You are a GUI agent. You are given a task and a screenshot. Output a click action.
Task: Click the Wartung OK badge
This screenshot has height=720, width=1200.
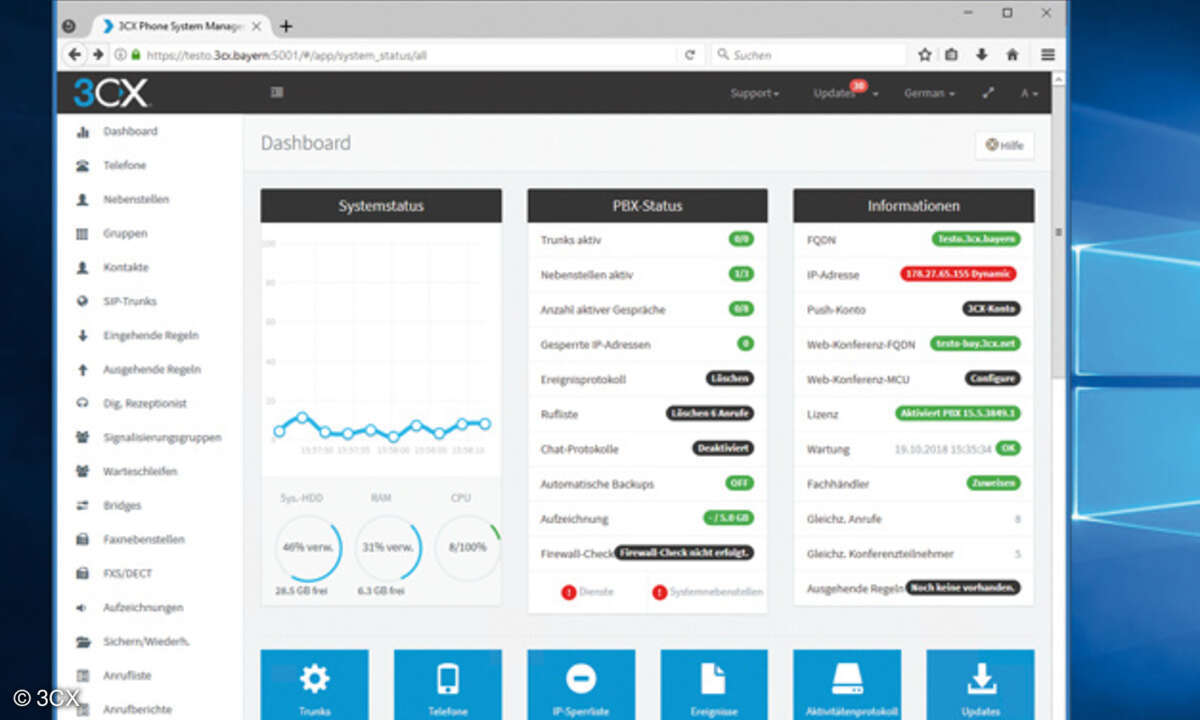pyautogui.click(x=1008, y=448)
